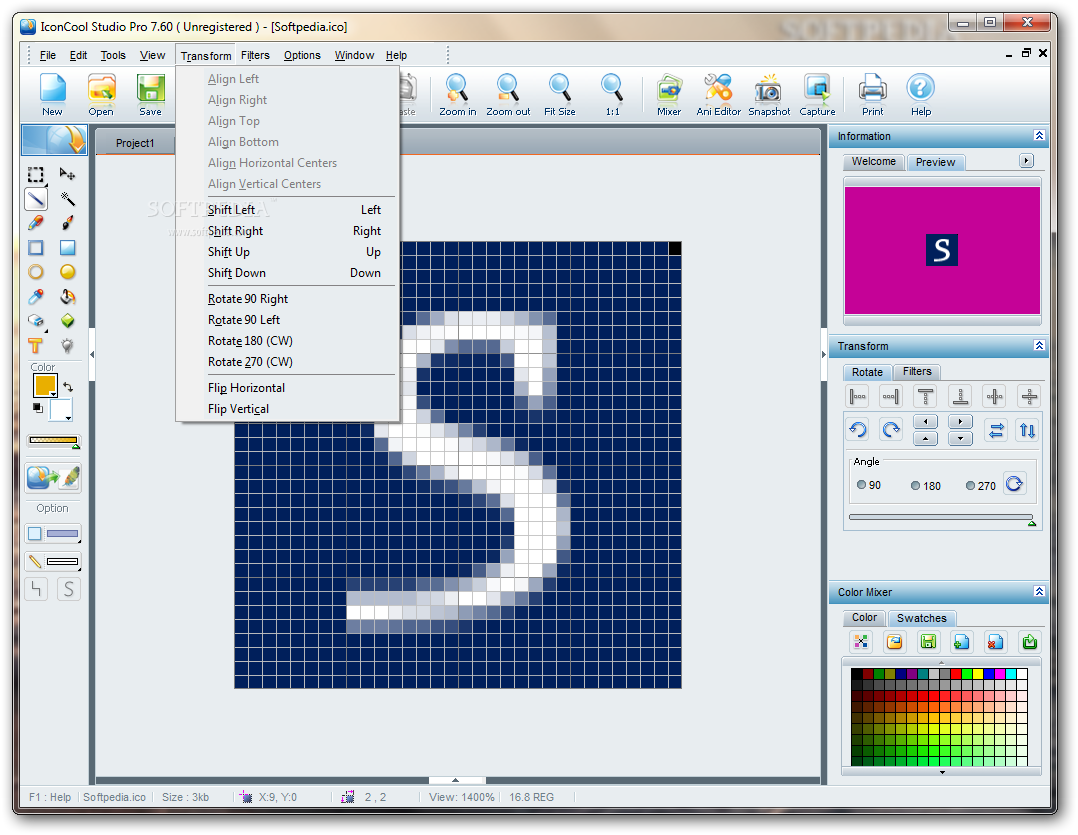Click the foreground orange color swatch
1078x835 pixels.
click(45, 386)
